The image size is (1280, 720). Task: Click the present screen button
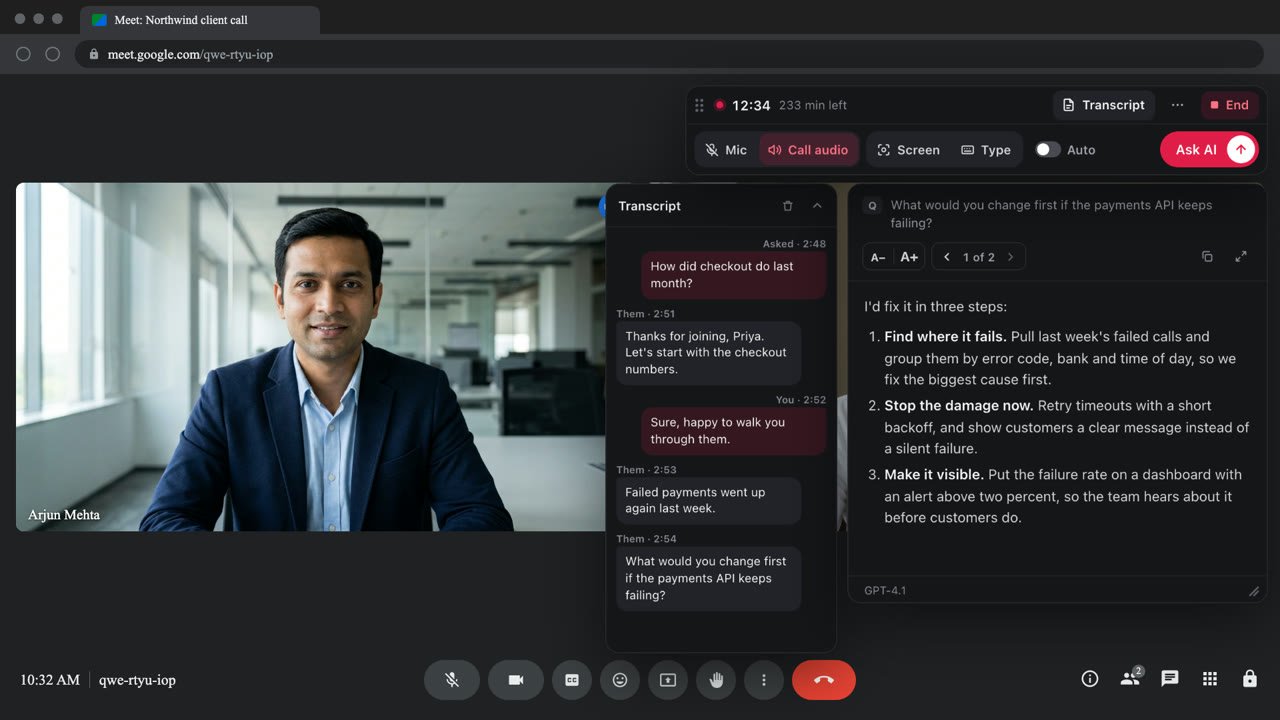(x=668, y=680)
